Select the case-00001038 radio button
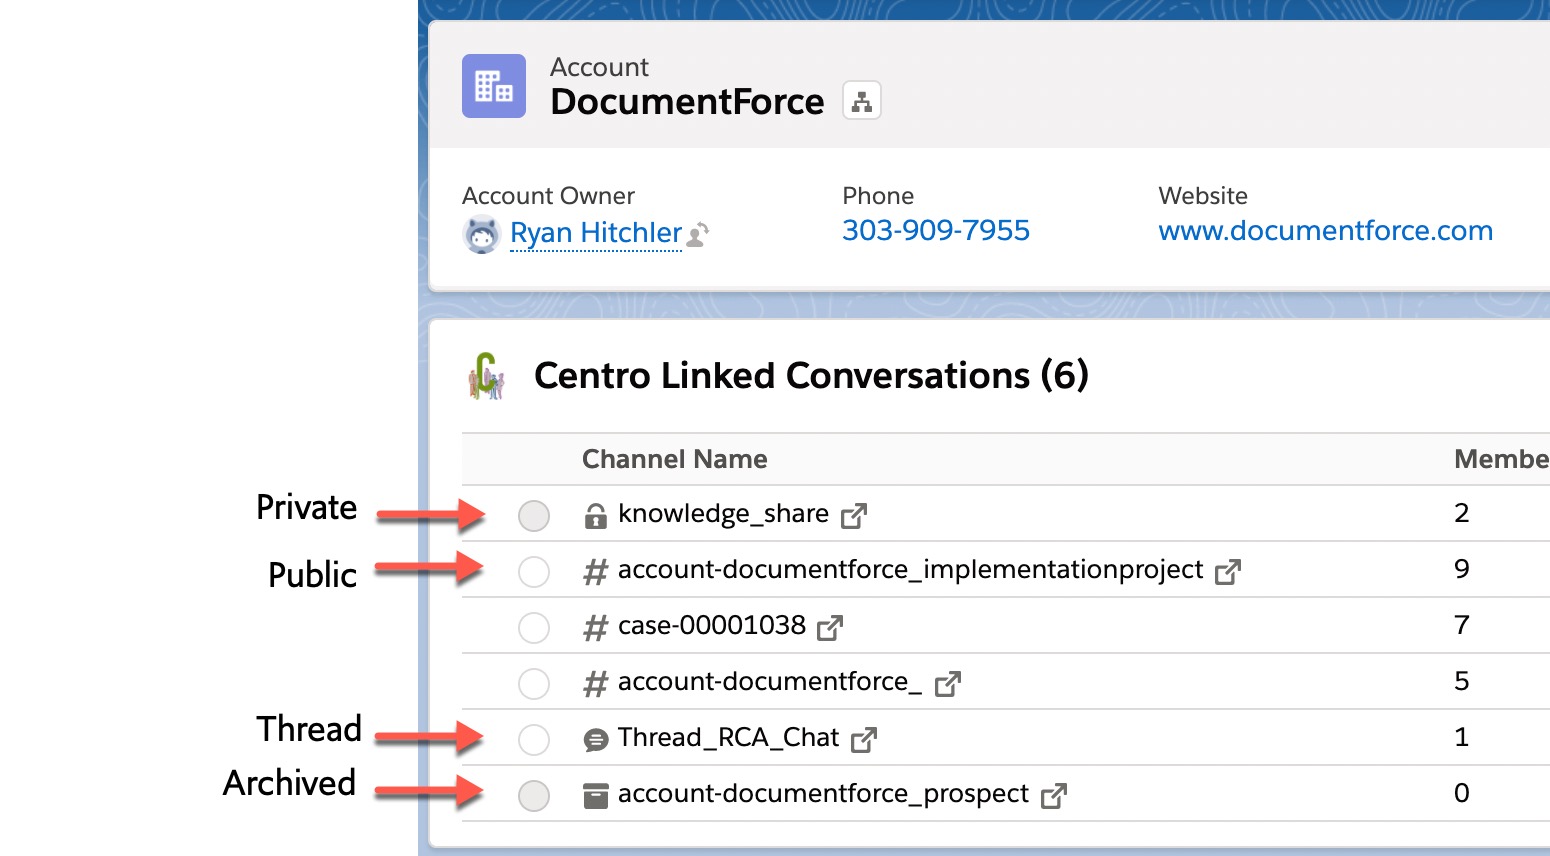This screenshot has height=856, width=1550. pyautogui.click(x=534, y=628)
